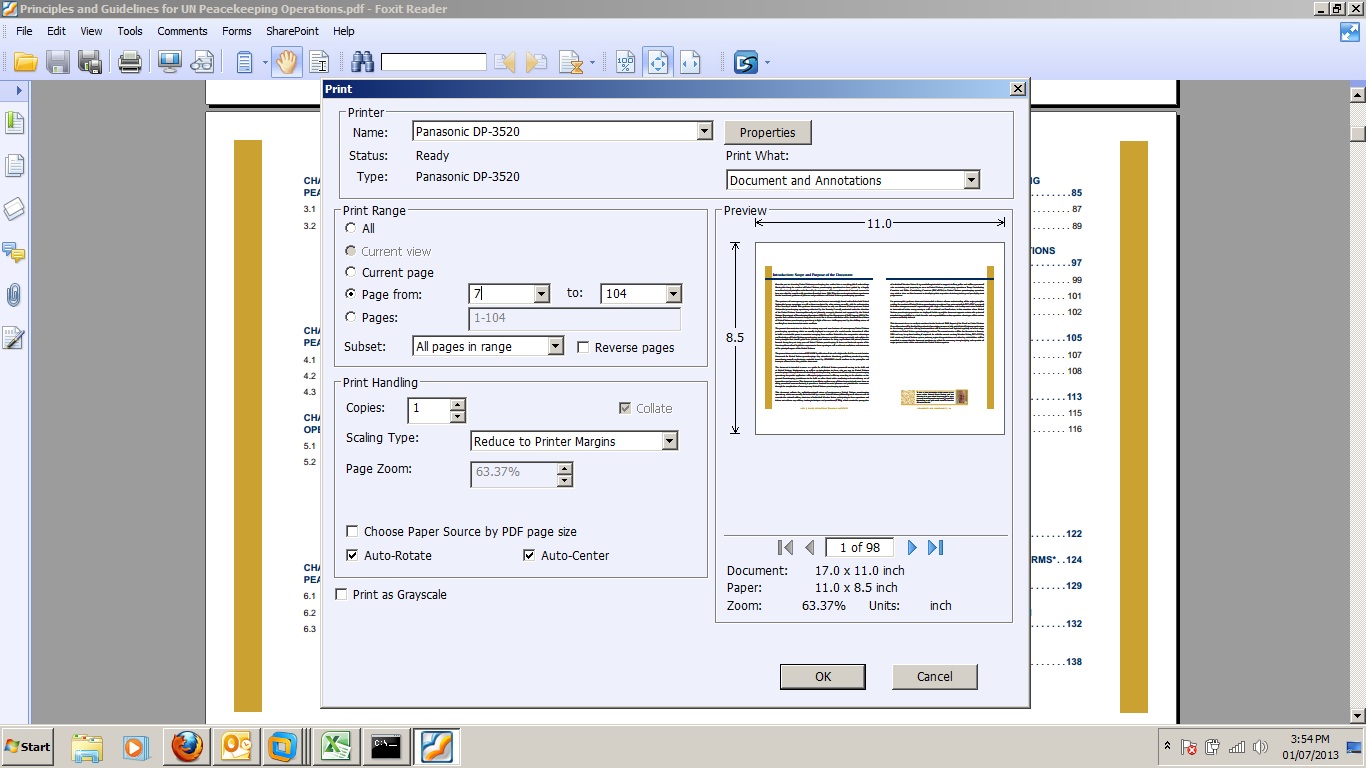Select the Hand tool in the toolbar

[x=288, y=61]
